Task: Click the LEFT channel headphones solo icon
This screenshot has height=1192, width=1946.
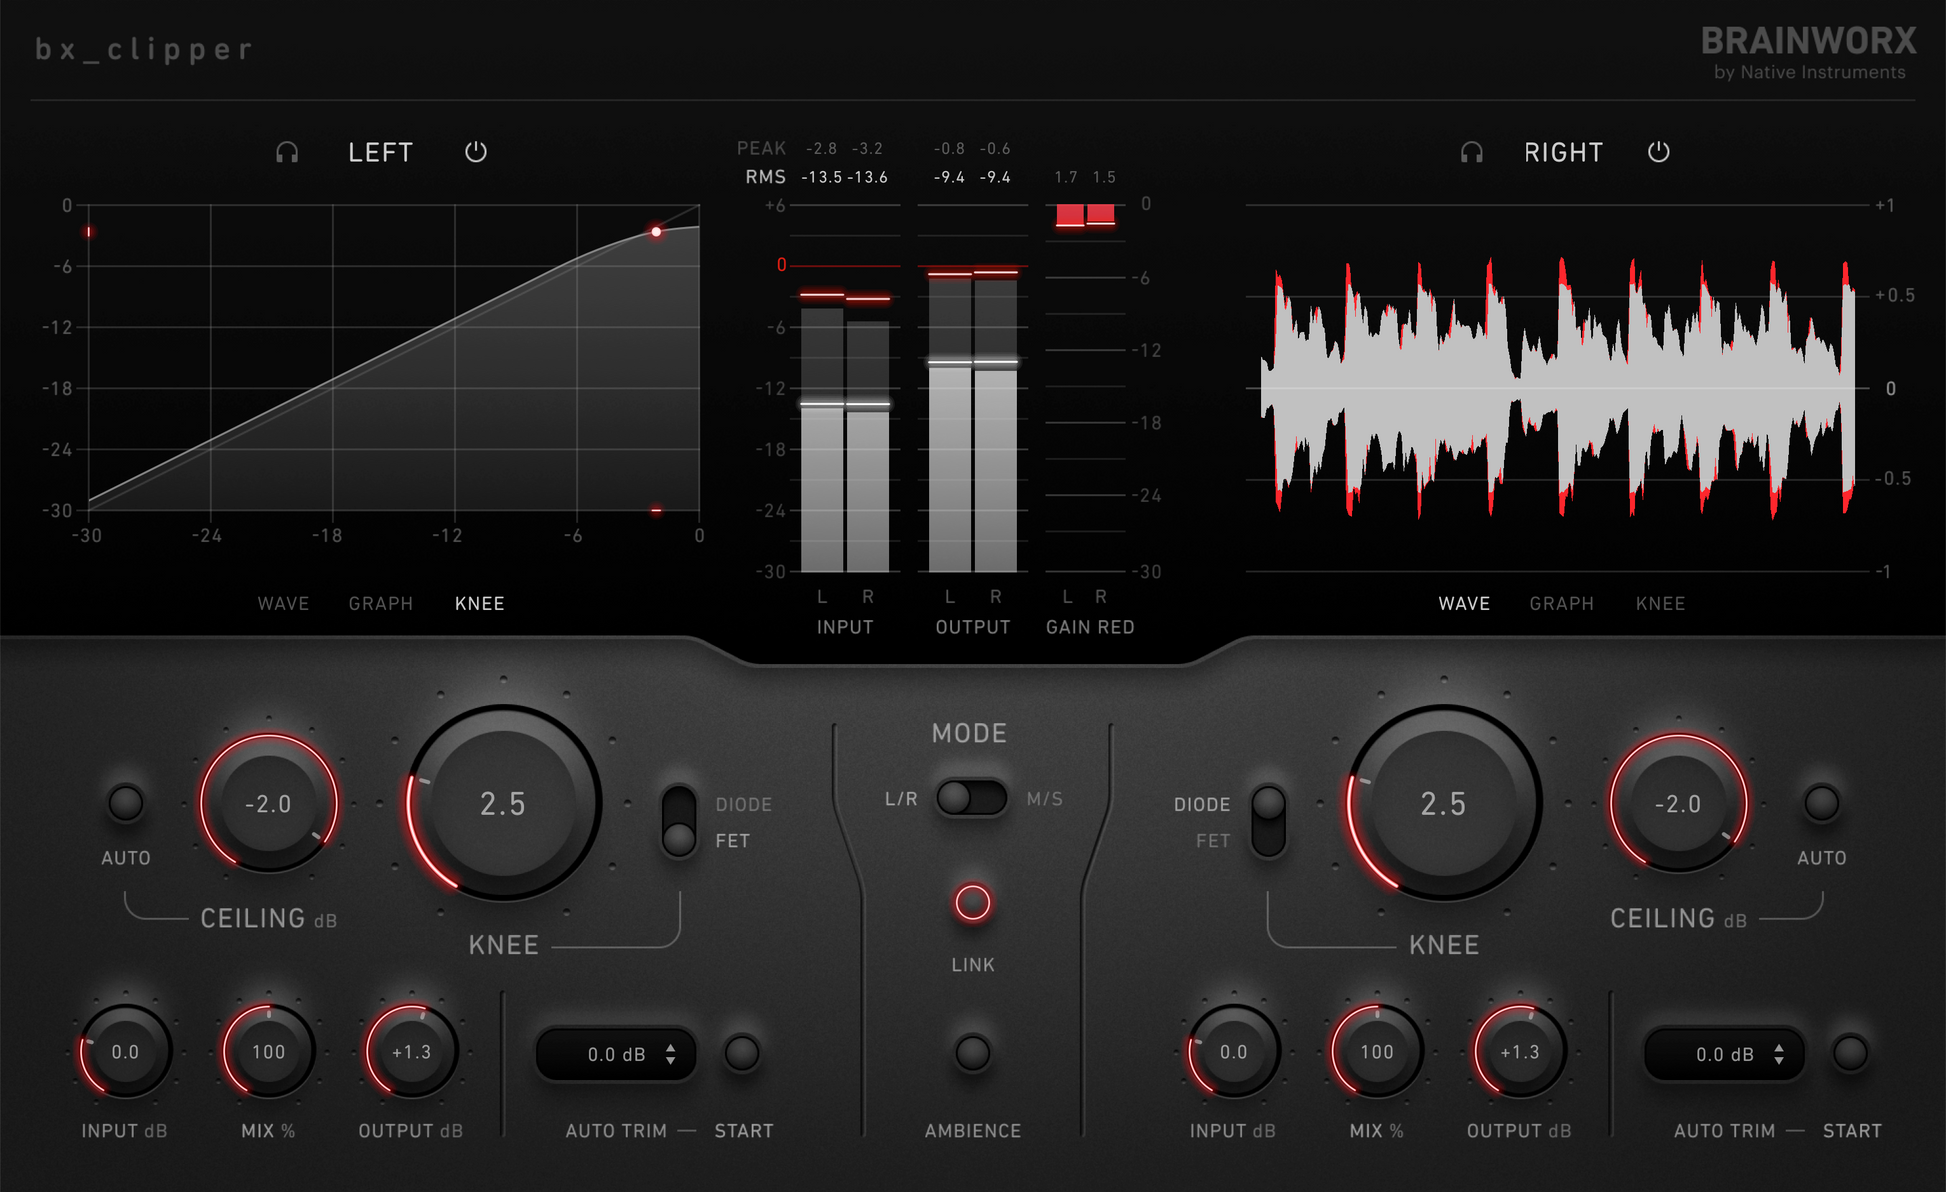Action: click(x=287, y=152)
